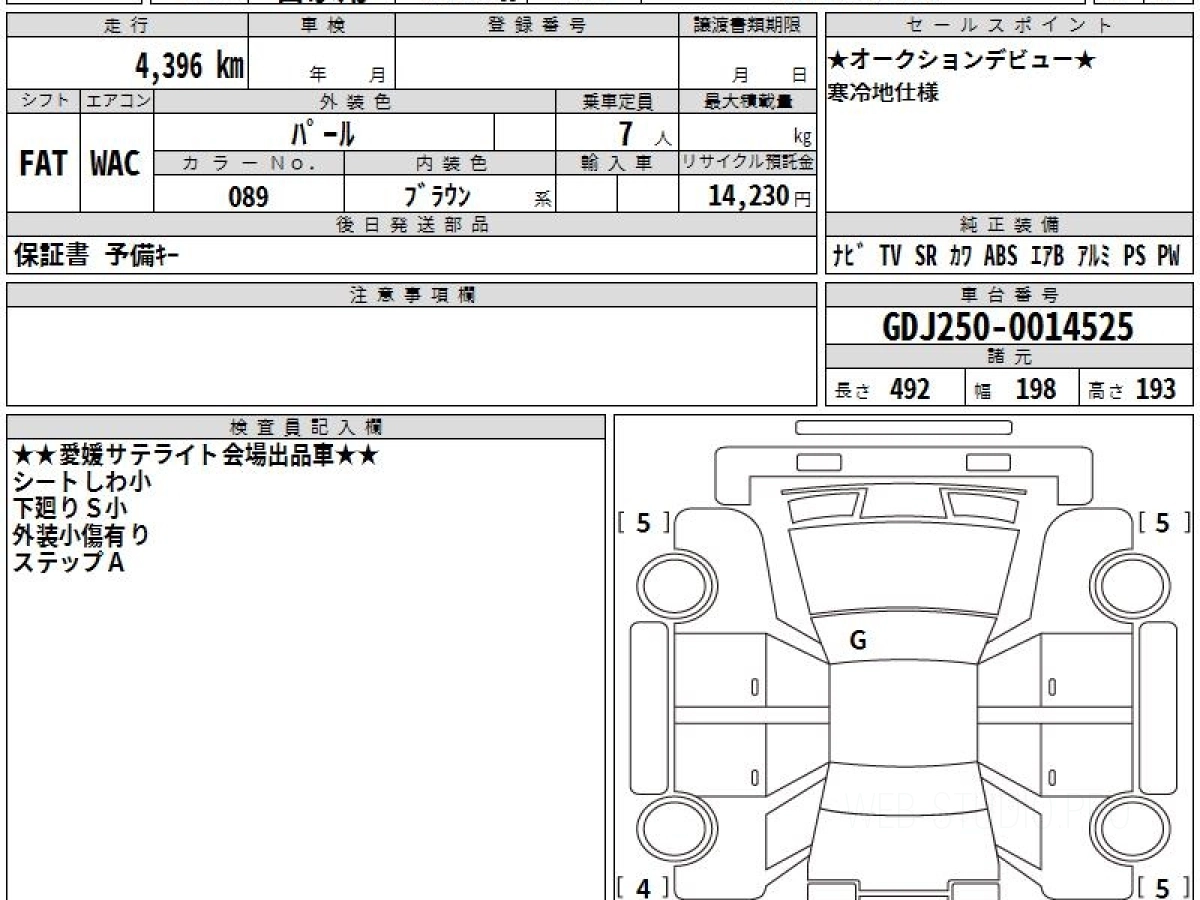Click the 登録番号 header cell

point(537,26)
